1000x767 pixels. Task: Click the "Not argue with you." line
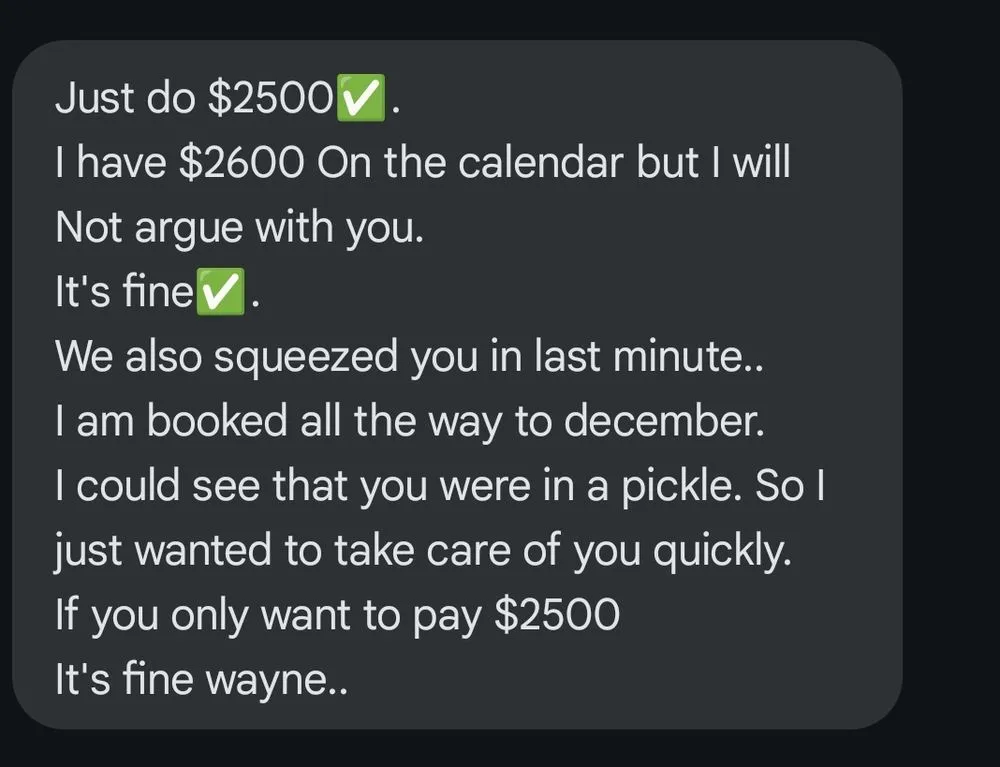pyautogui.click(x=240, y=228)
